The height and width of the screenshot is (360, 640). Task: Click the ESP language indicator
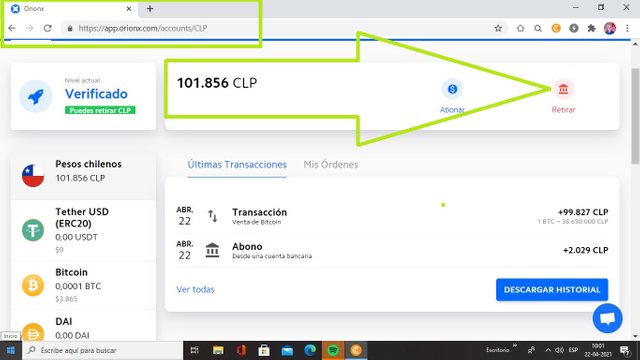(573, 350)
